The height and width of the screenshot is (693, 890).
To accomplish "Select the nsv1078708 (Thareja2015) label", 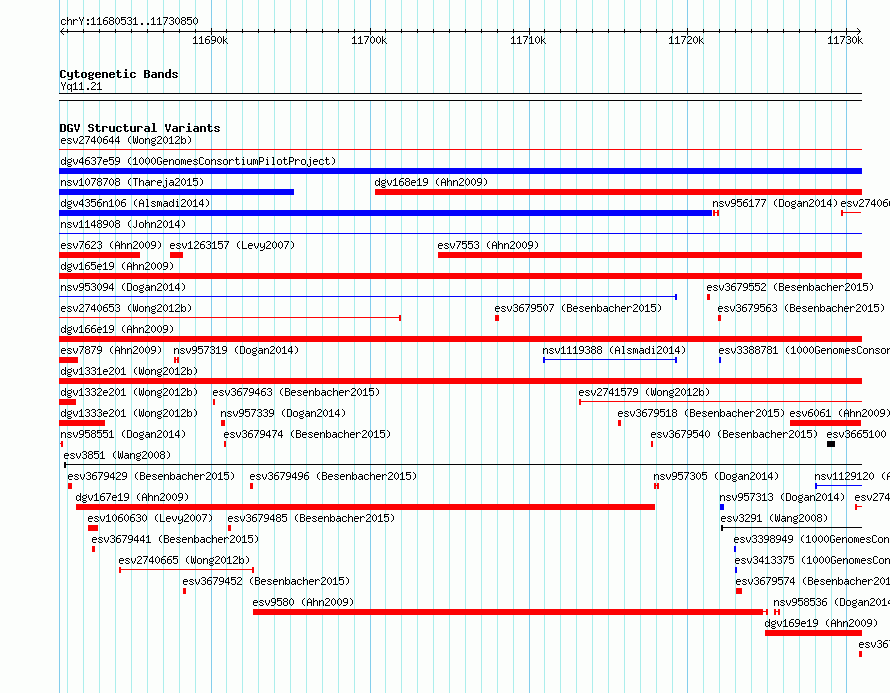I will click(x=132, y=182).
